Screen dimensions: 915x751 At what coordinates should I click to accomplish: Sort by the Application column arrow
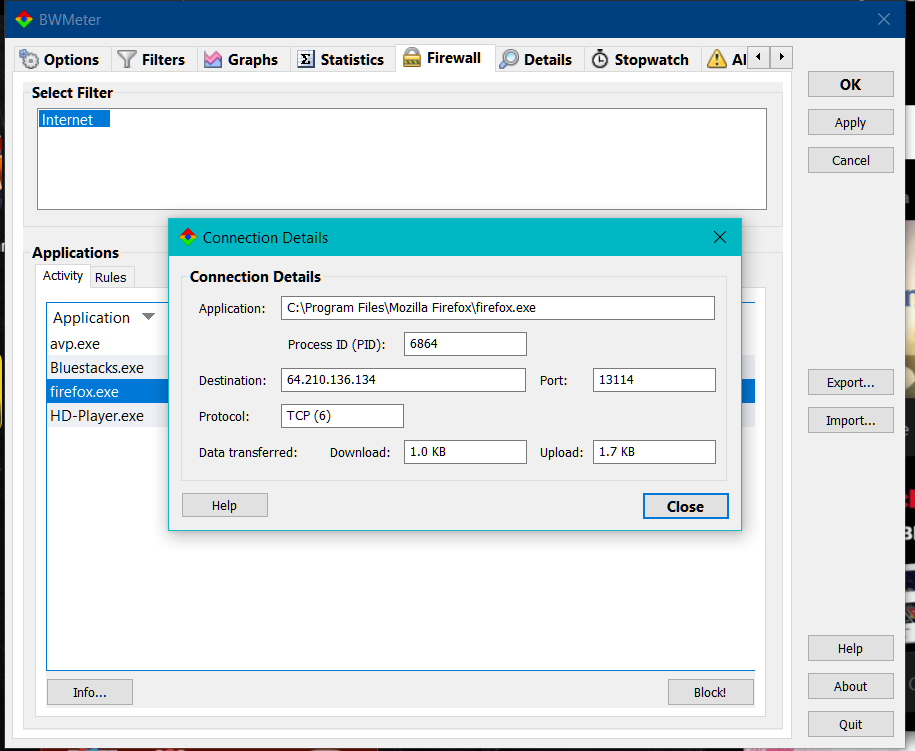tap(149, 317)
